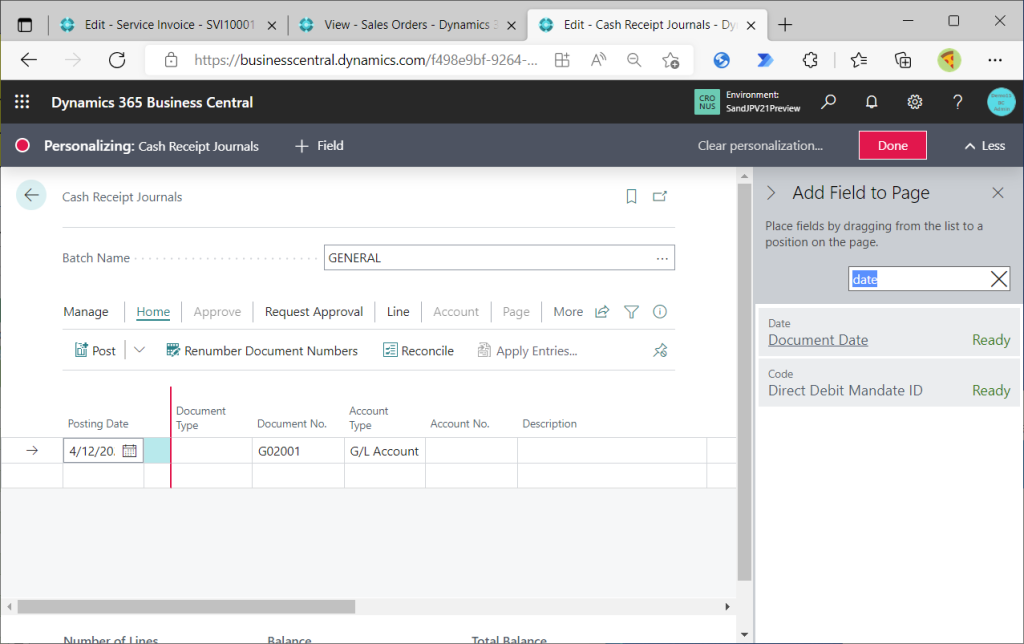
Task: Toggle the filter pane funnel icon
Action: (x=631, y=312)
